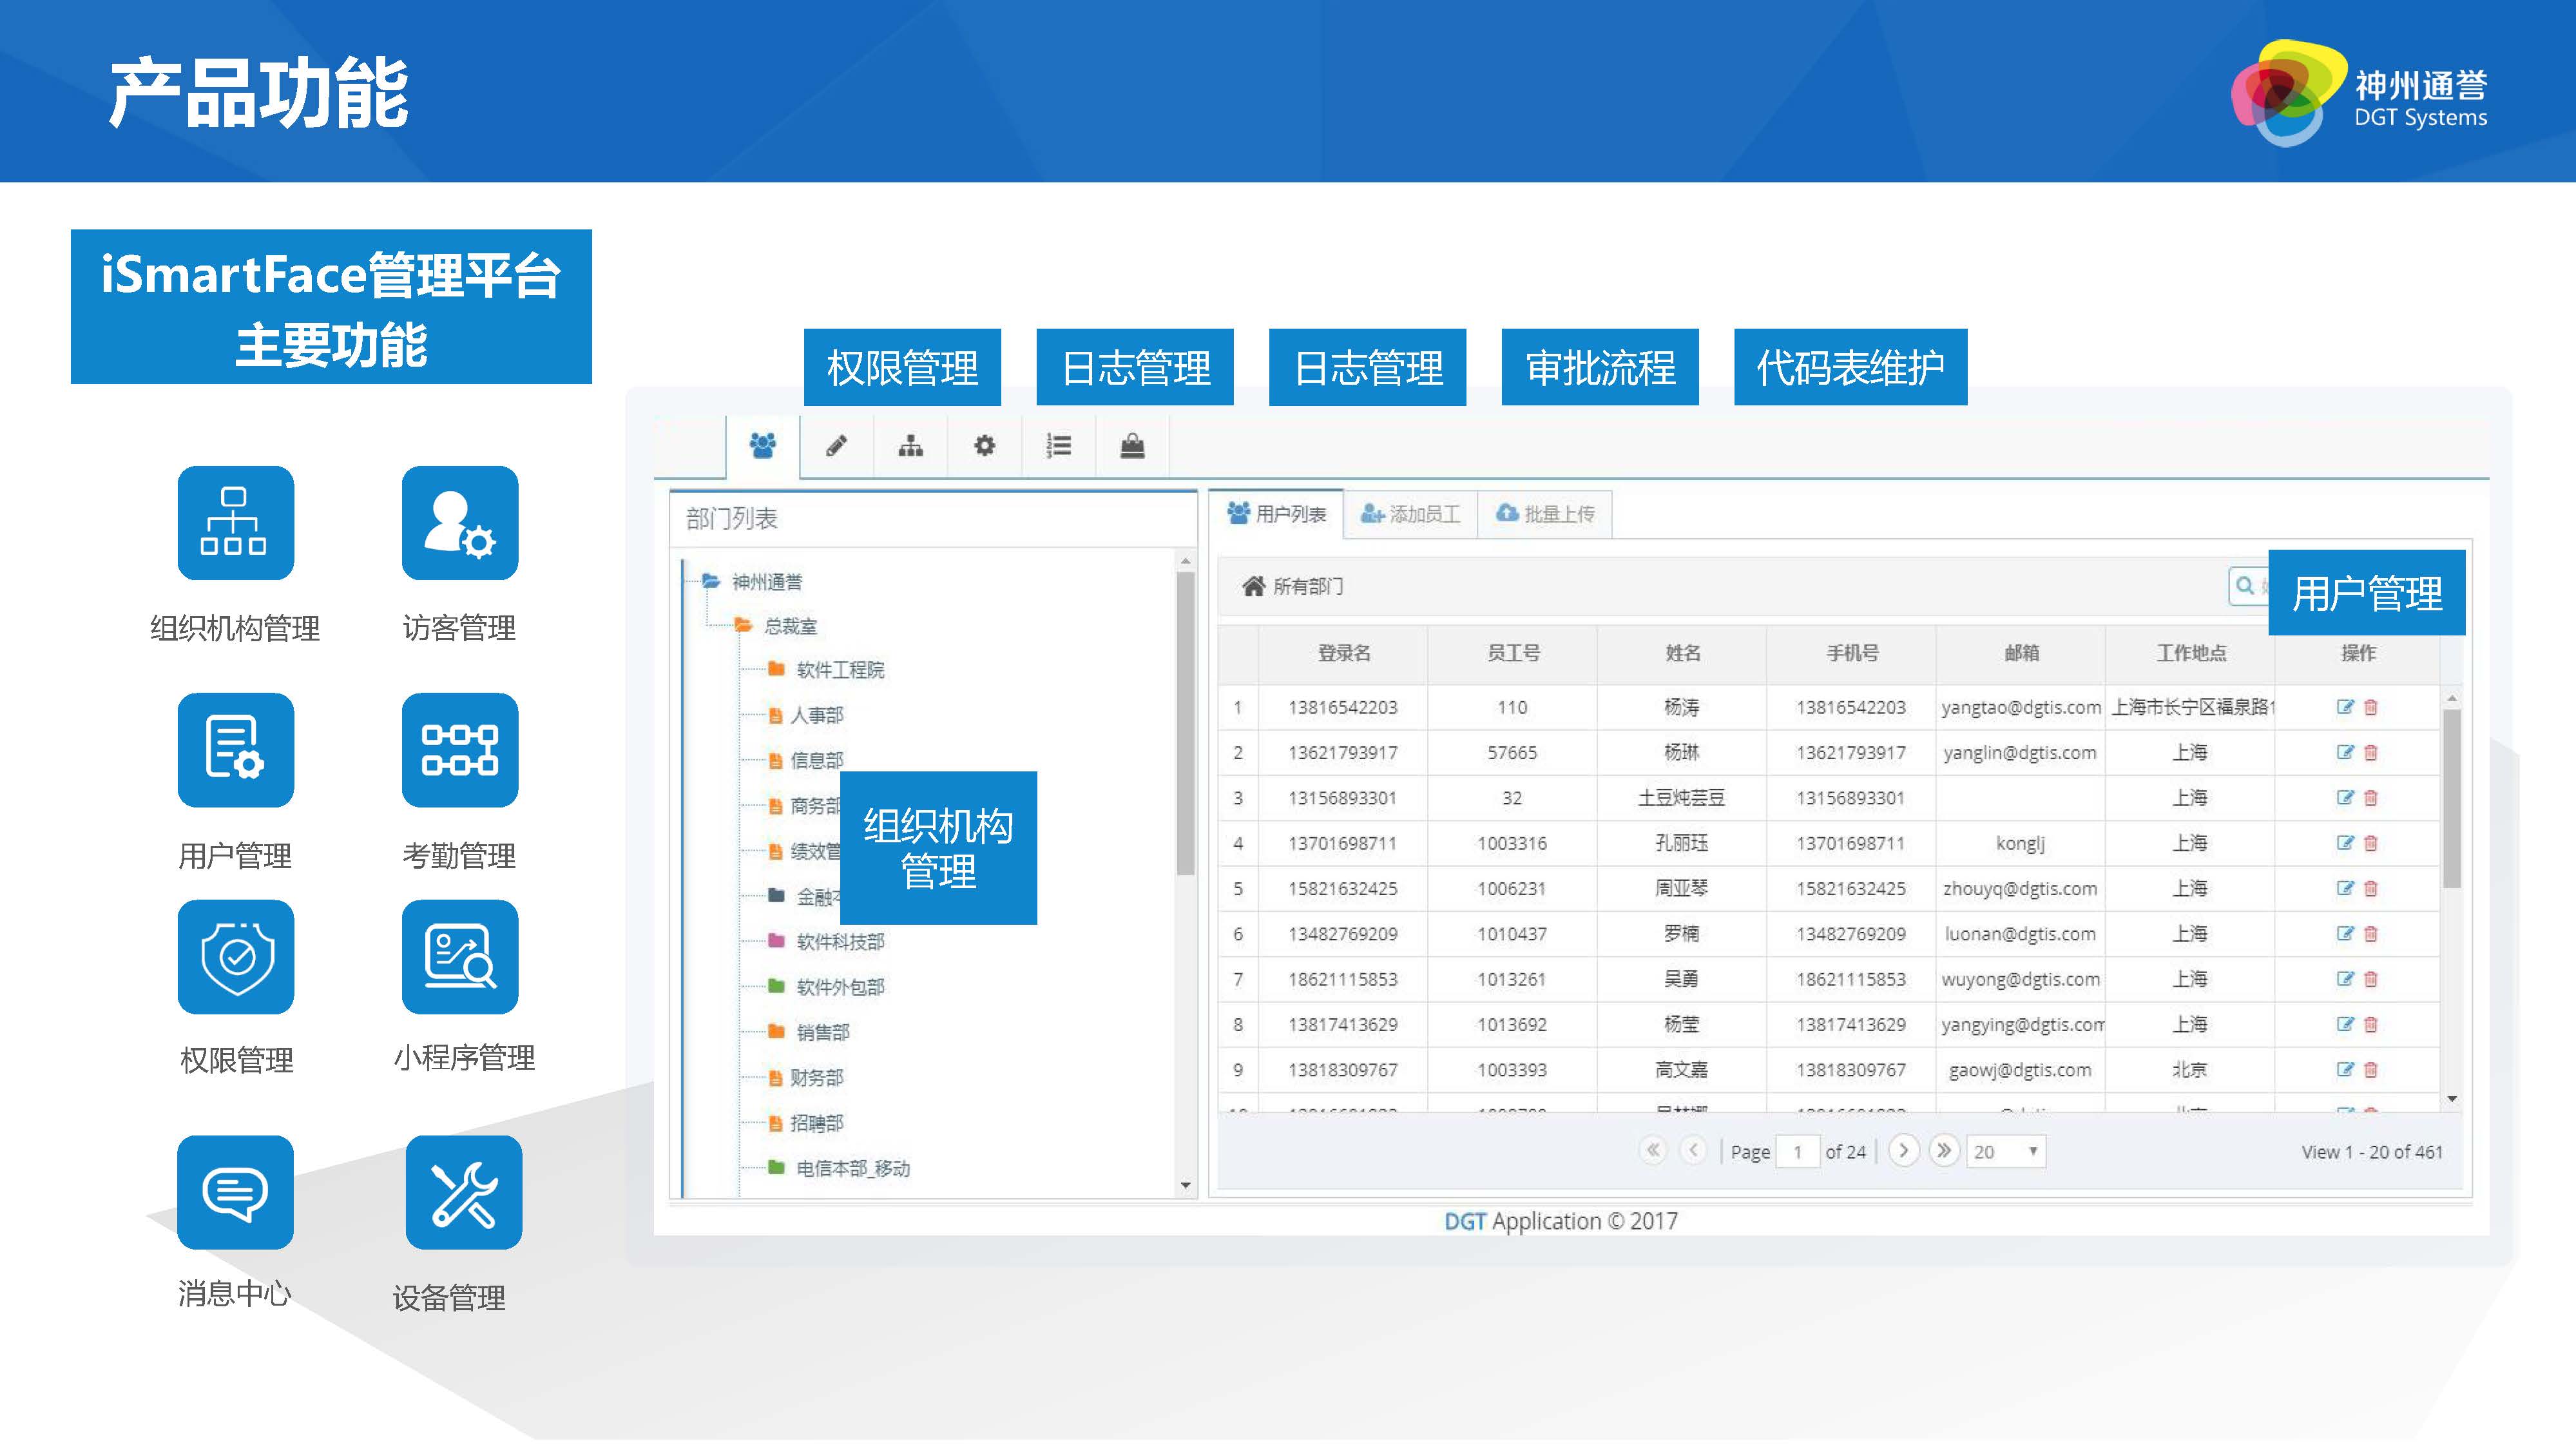The height and width of the screenshot is (1450, 2576).
Task: Click the page number input field
Action: tap(1797, 1152)
